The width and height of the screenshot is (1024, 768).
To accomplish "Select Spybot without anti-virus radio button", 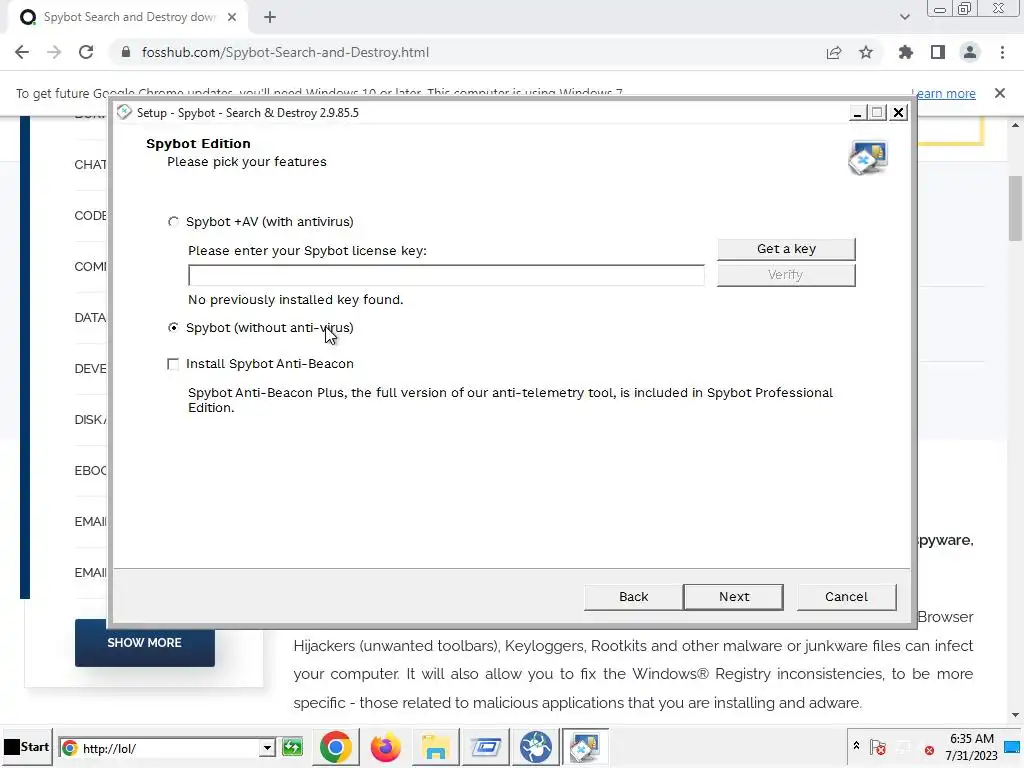I will 173,328.
